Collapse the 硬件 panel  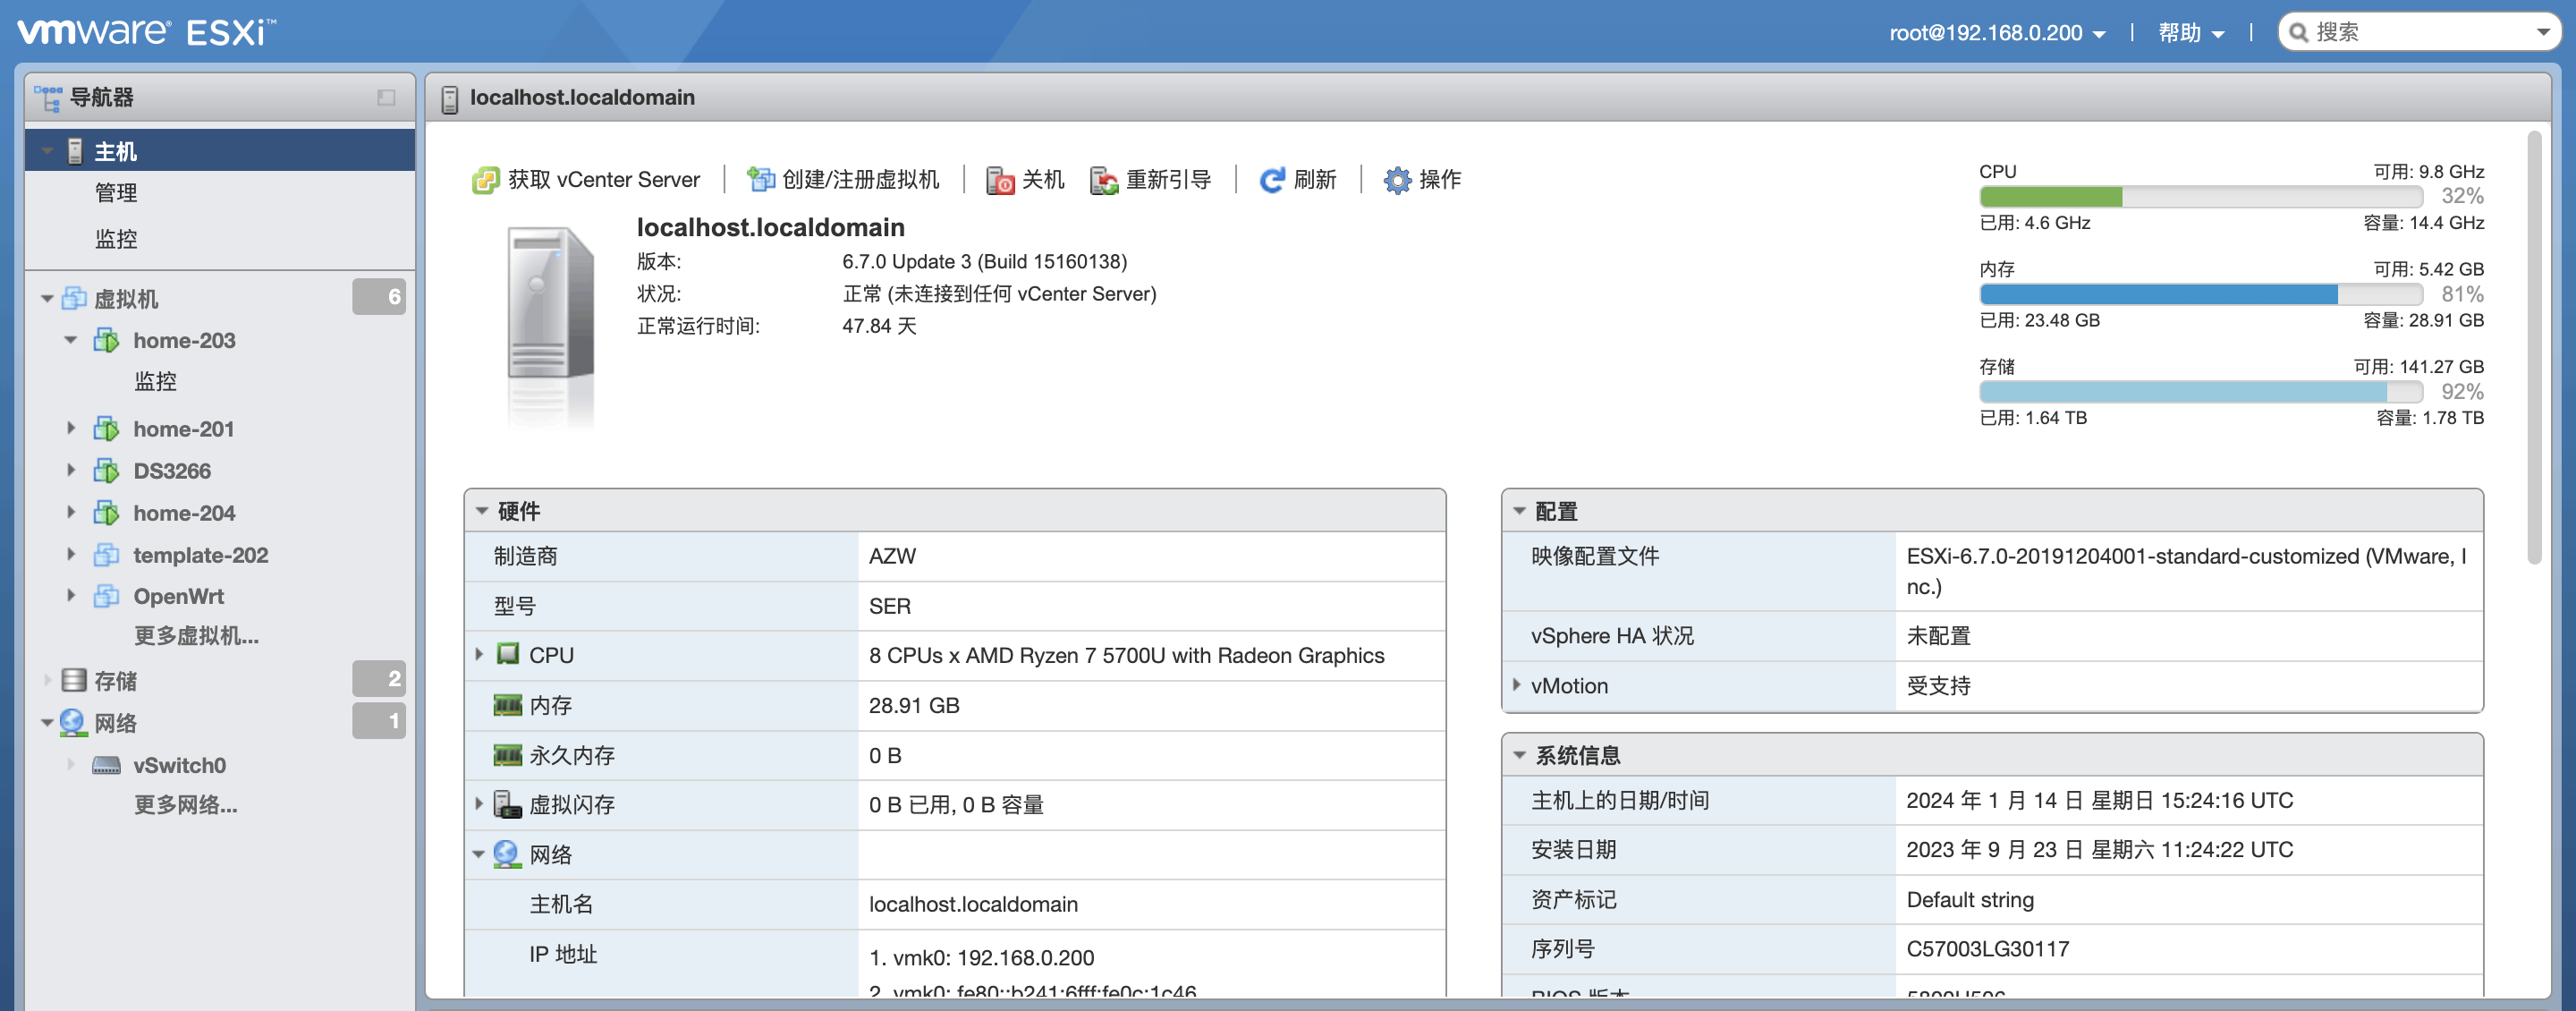[x=482, y=511]
